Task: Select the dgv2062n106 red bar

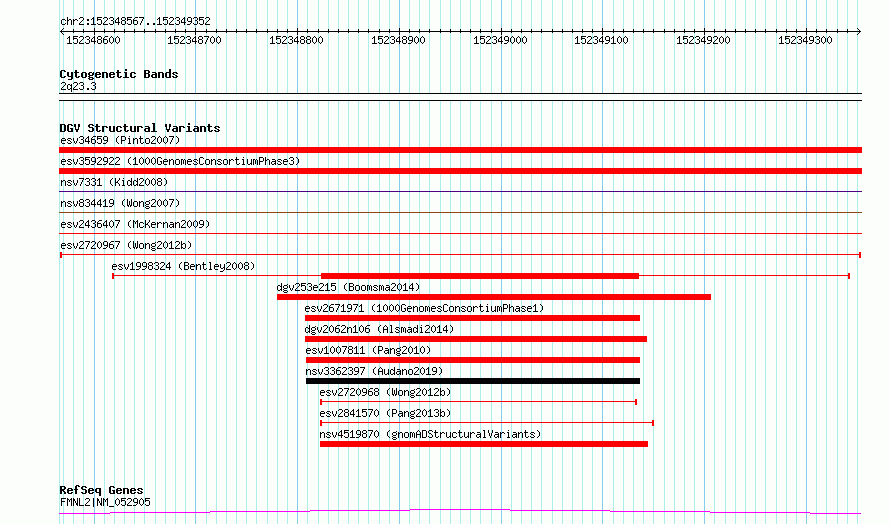Action: click(x=476, y=339)
